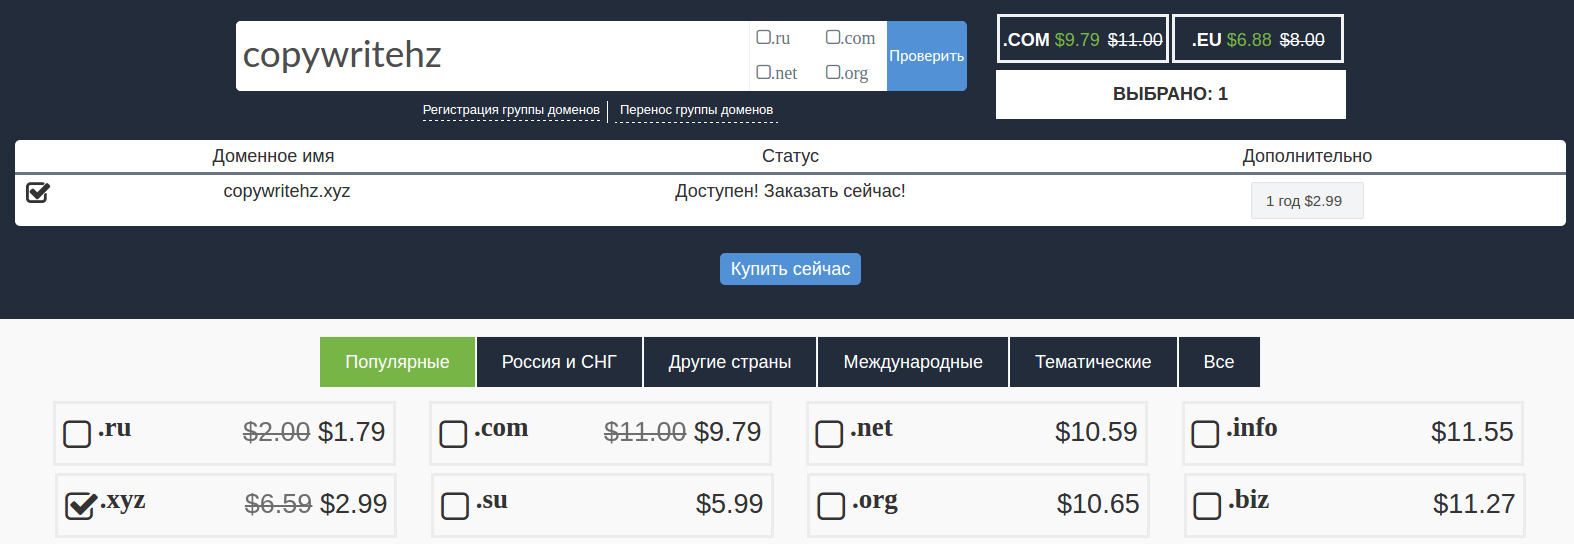
Task: Click the Статус column header
Action: tap(790, 156)
